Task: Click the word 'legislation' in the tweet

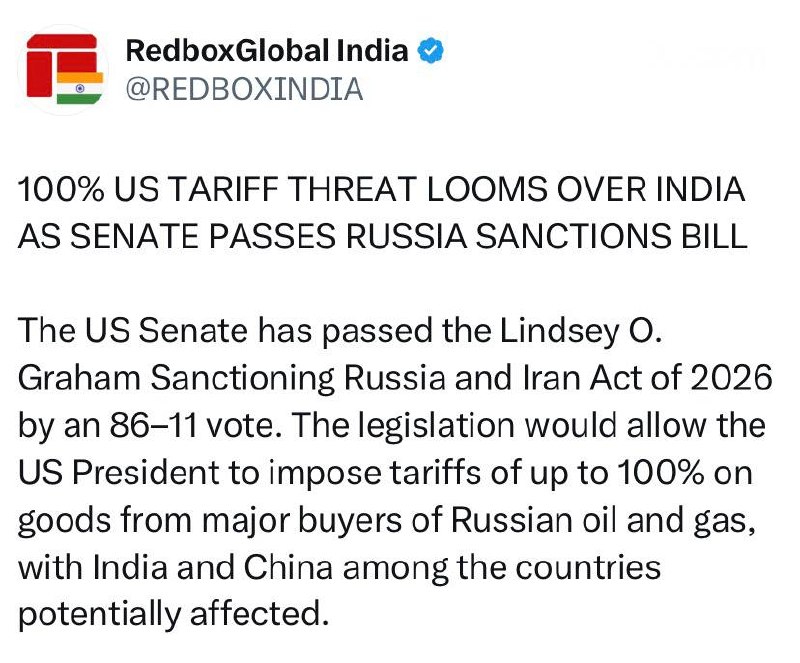Action: coord(436,426)
